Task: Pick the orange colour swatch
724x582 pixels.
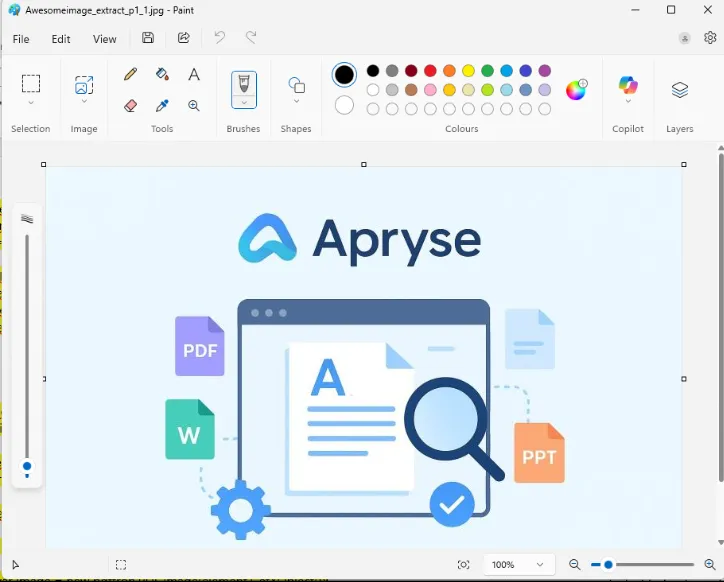Action: (449, 71)
